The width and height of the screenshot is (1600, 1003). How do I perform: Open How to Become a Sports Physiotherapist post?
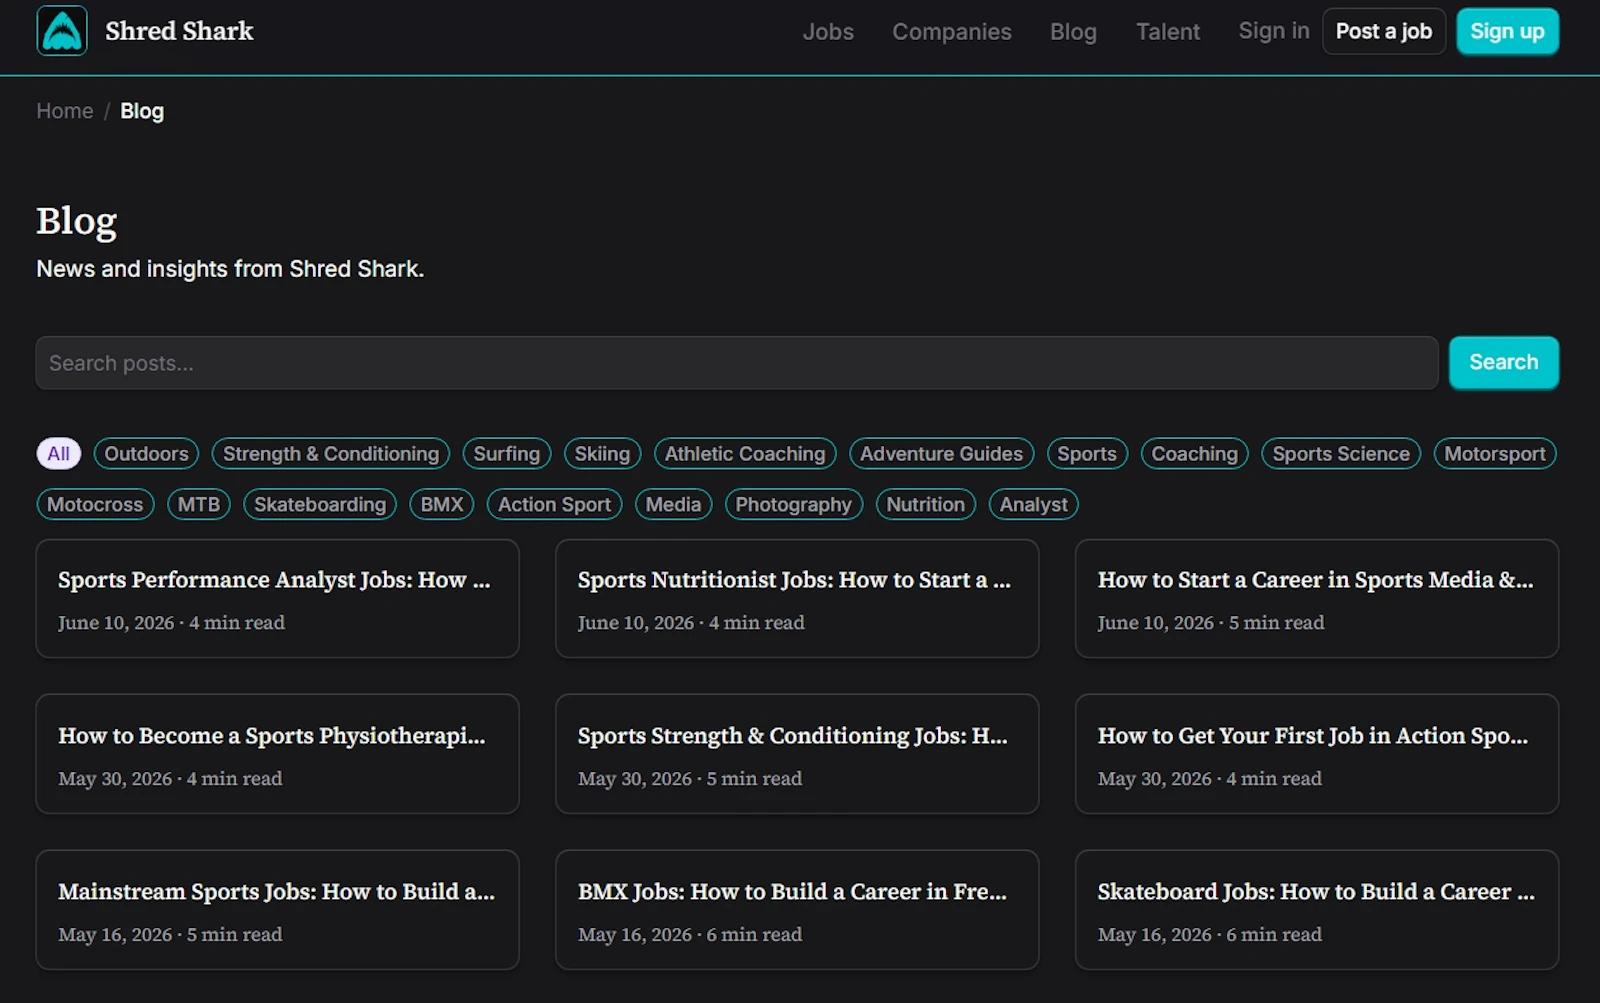pyautogui.click(x=277, y=754)
